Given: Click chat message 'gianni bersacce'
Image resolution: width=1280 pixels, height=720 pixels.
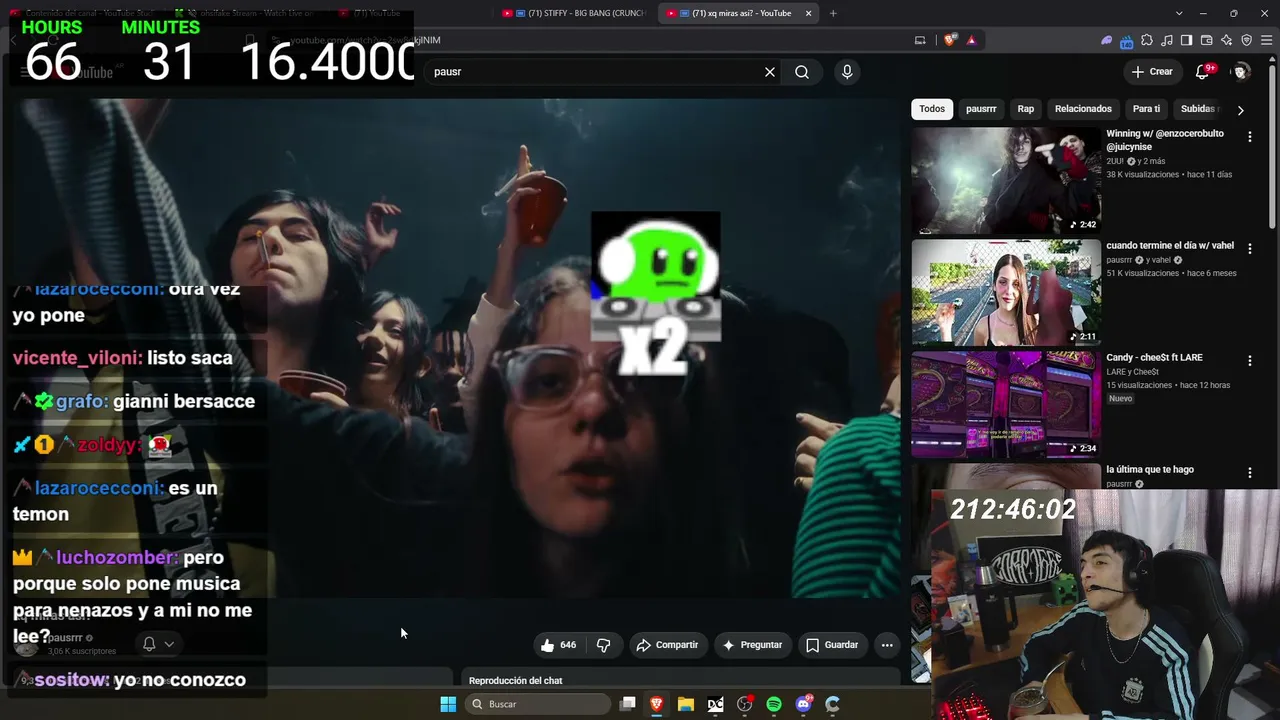Looking at the screenshot, I should click(x=184, y=402).
